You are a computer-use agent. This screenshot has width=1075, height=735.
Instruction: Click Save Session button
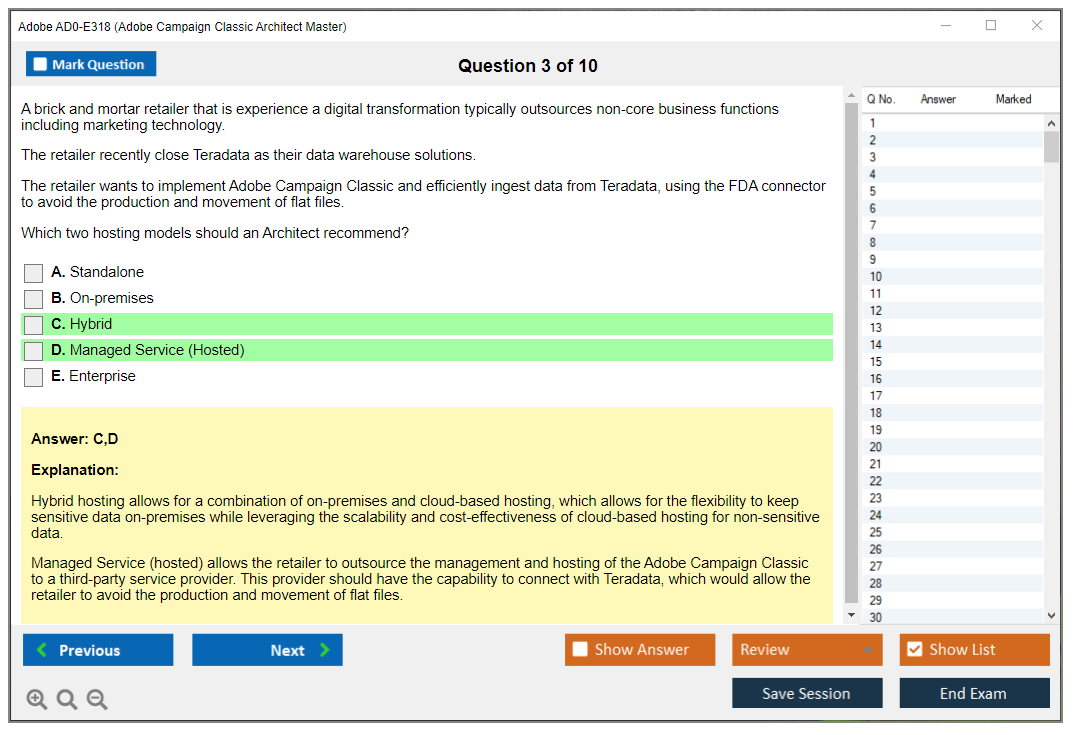tap(806, 694)
